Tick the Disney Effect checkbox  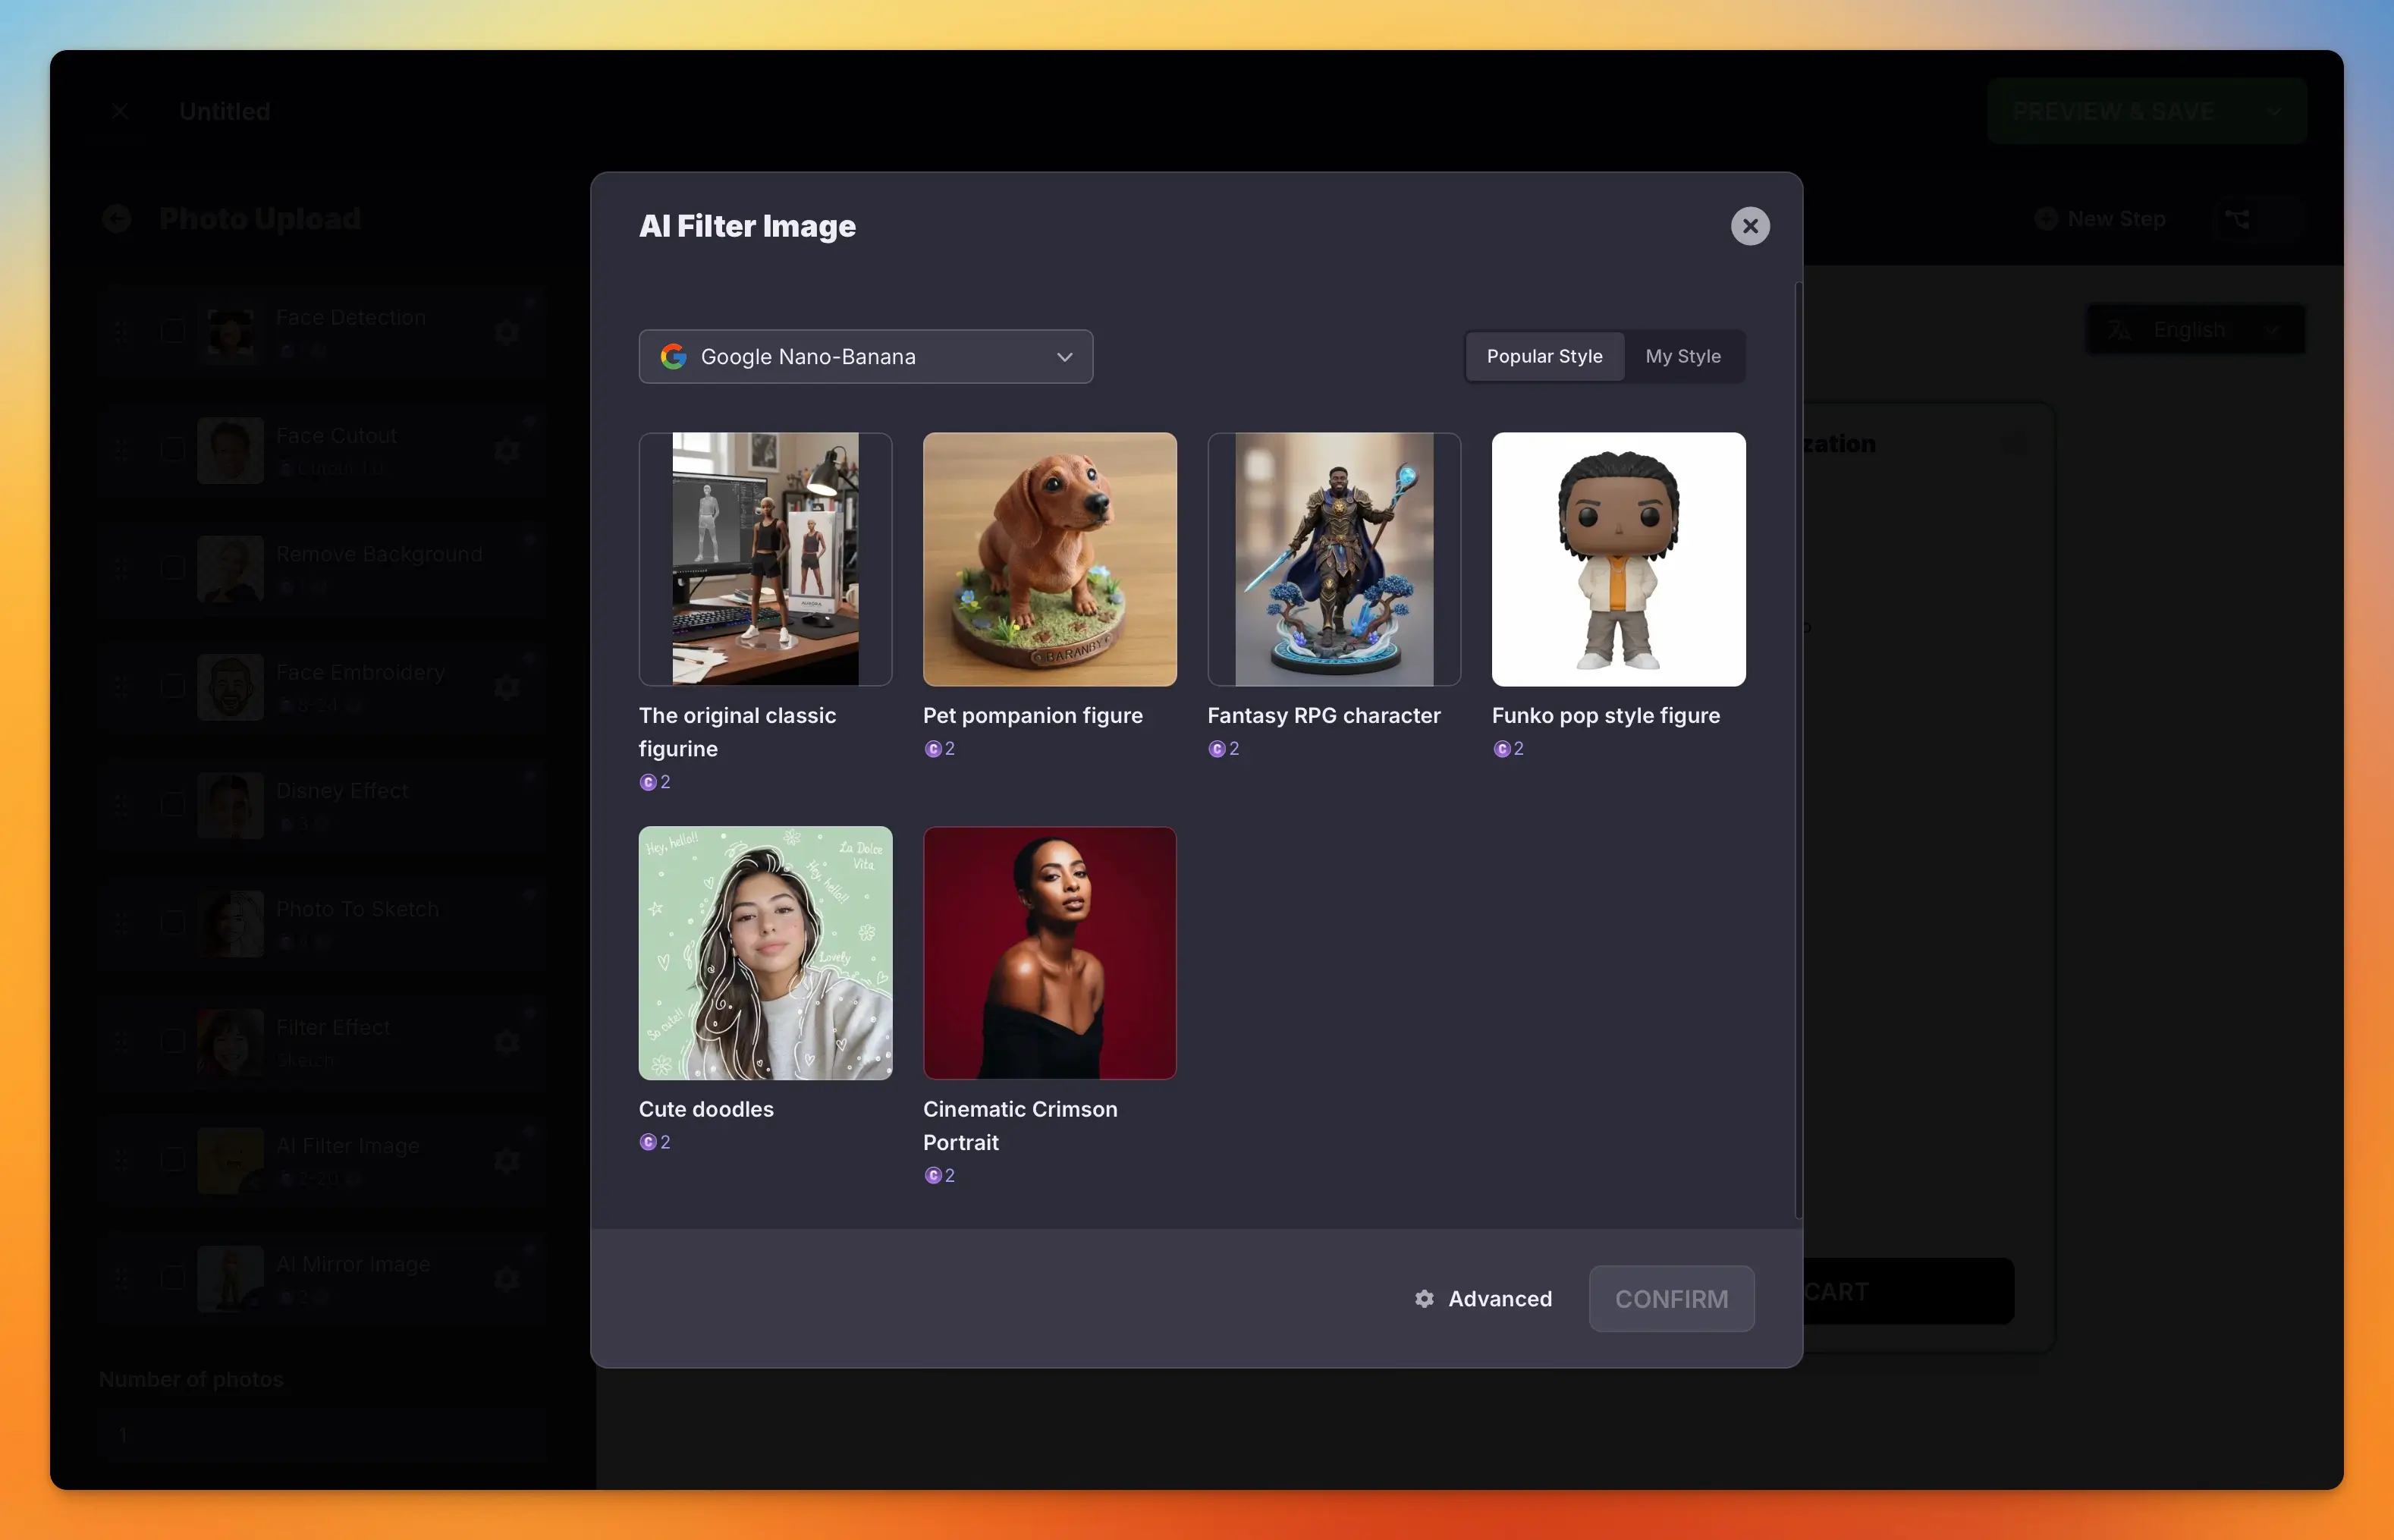coord(173,804)
